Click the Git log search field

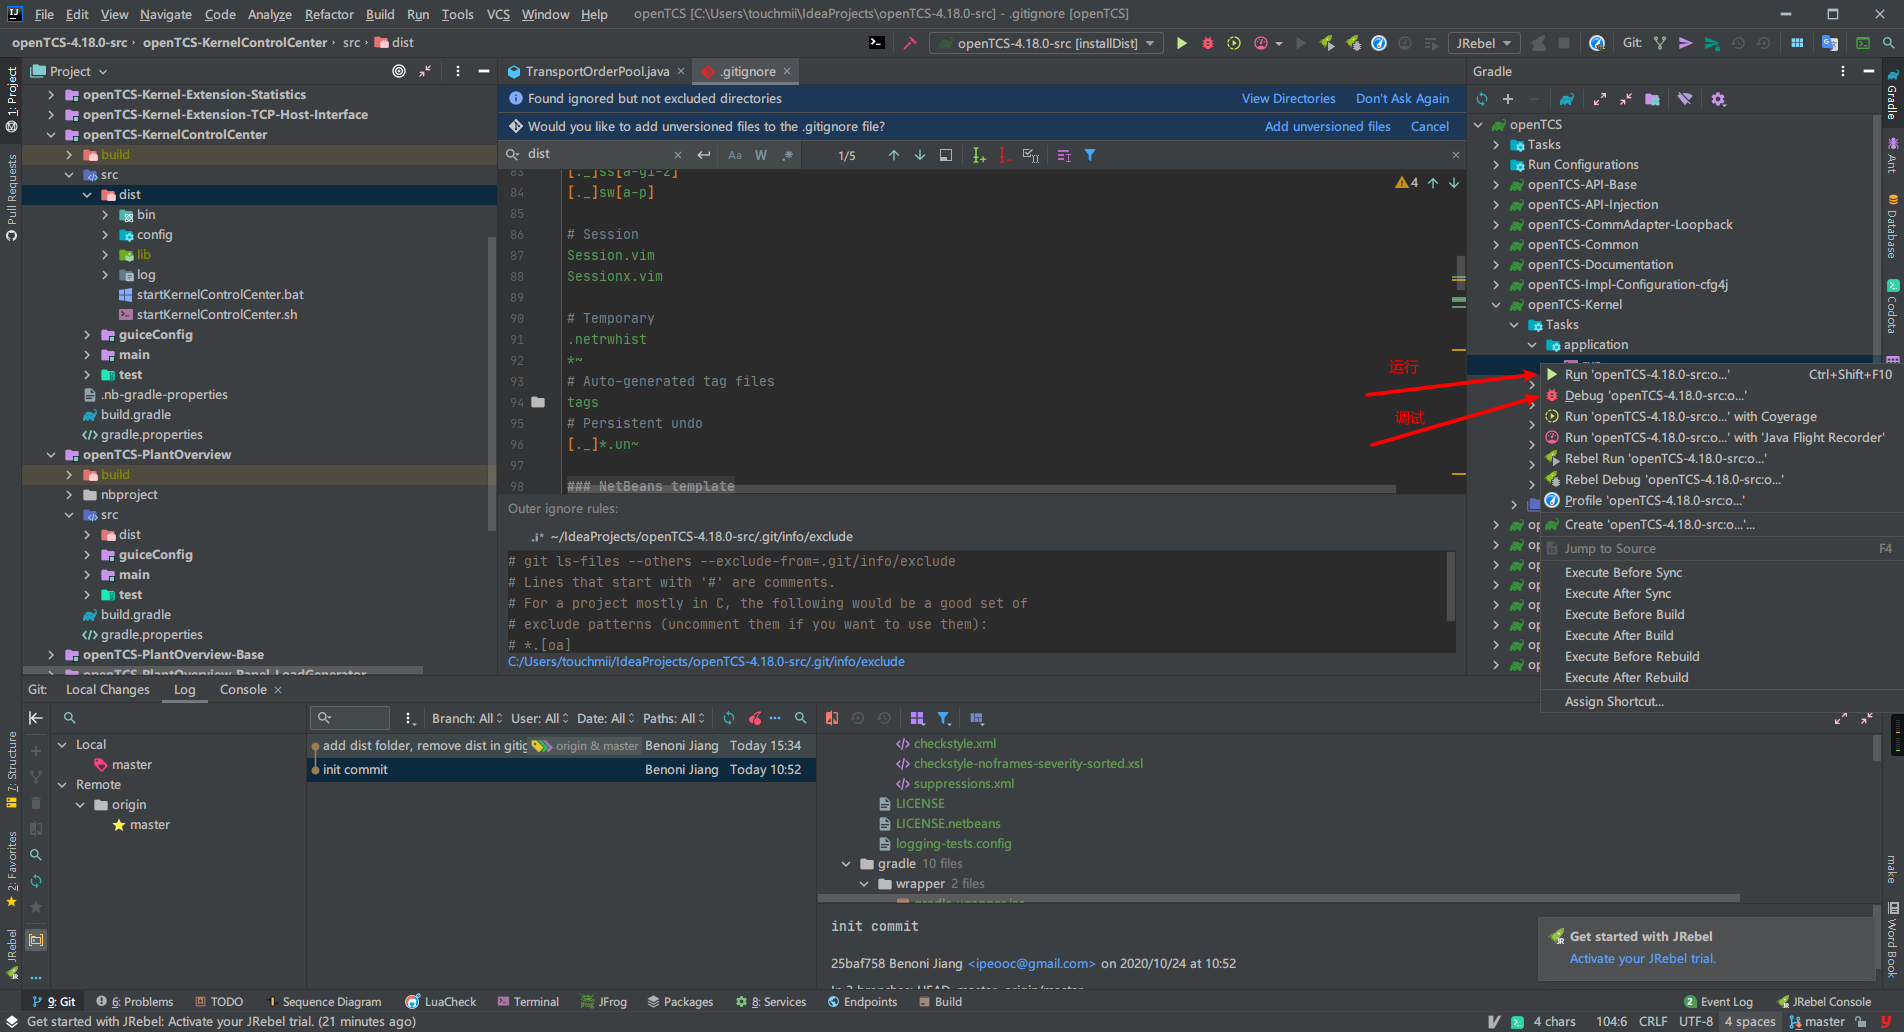point(350,718)
